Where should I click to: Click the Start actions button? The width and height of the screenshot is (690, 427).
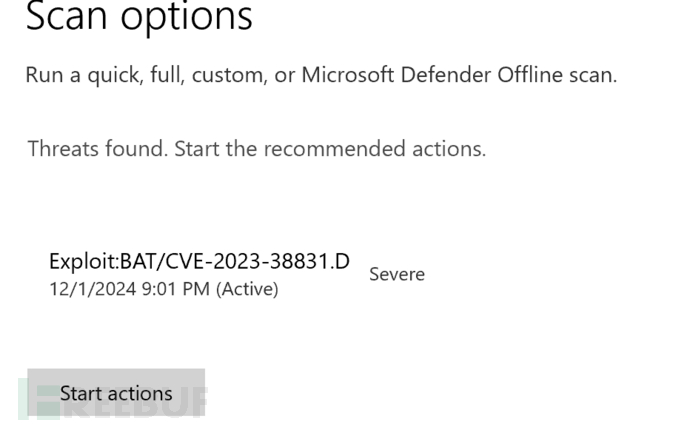coord(116,393)
